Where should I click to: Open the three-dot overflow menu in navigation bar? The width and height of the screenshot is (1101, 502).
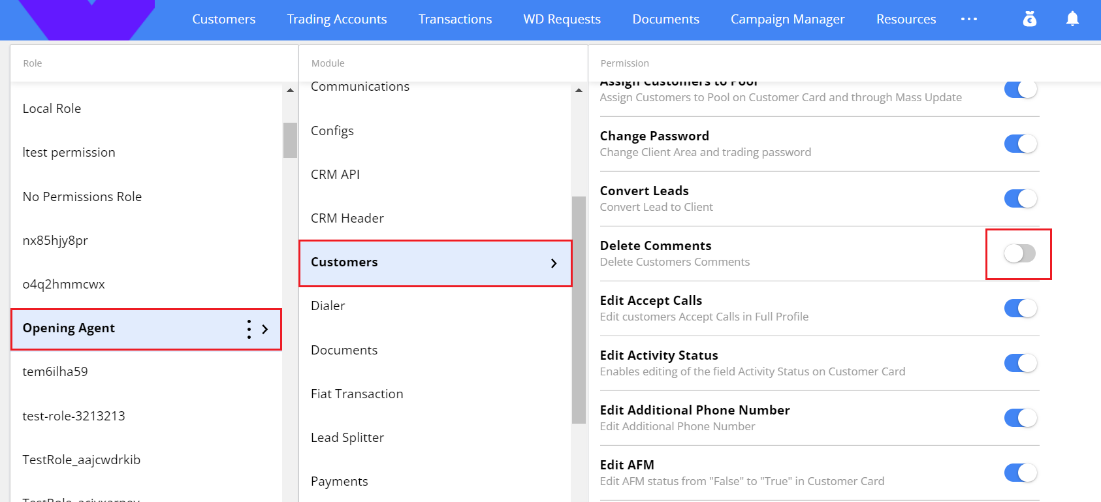968,19
